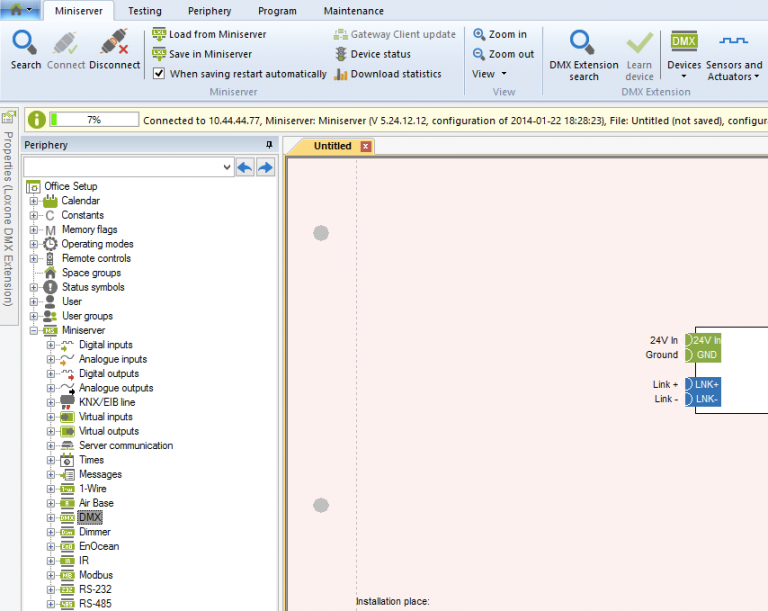Click Load from Miniserver

pyautogui.click(x=209, y=34)
